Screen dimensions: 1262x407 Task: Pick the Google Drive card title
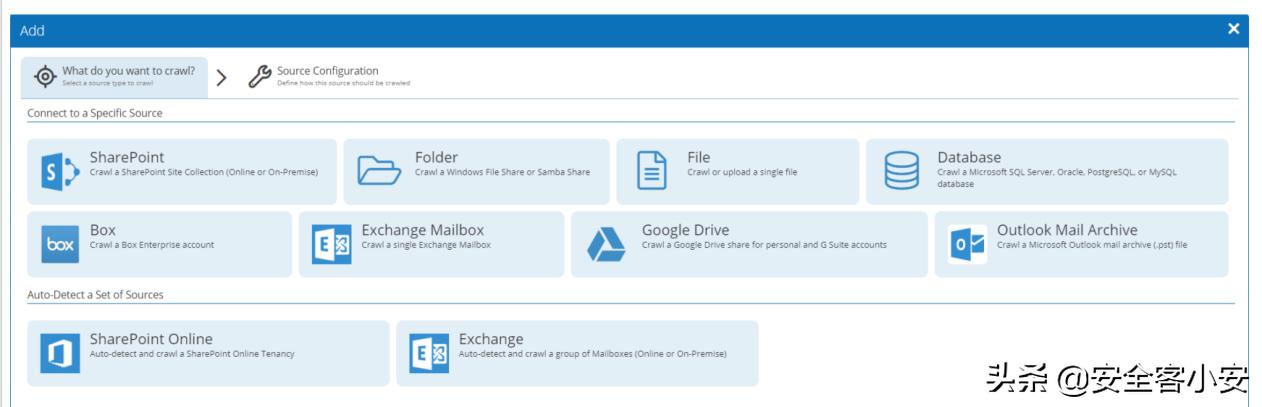click(x=685, y=230)
